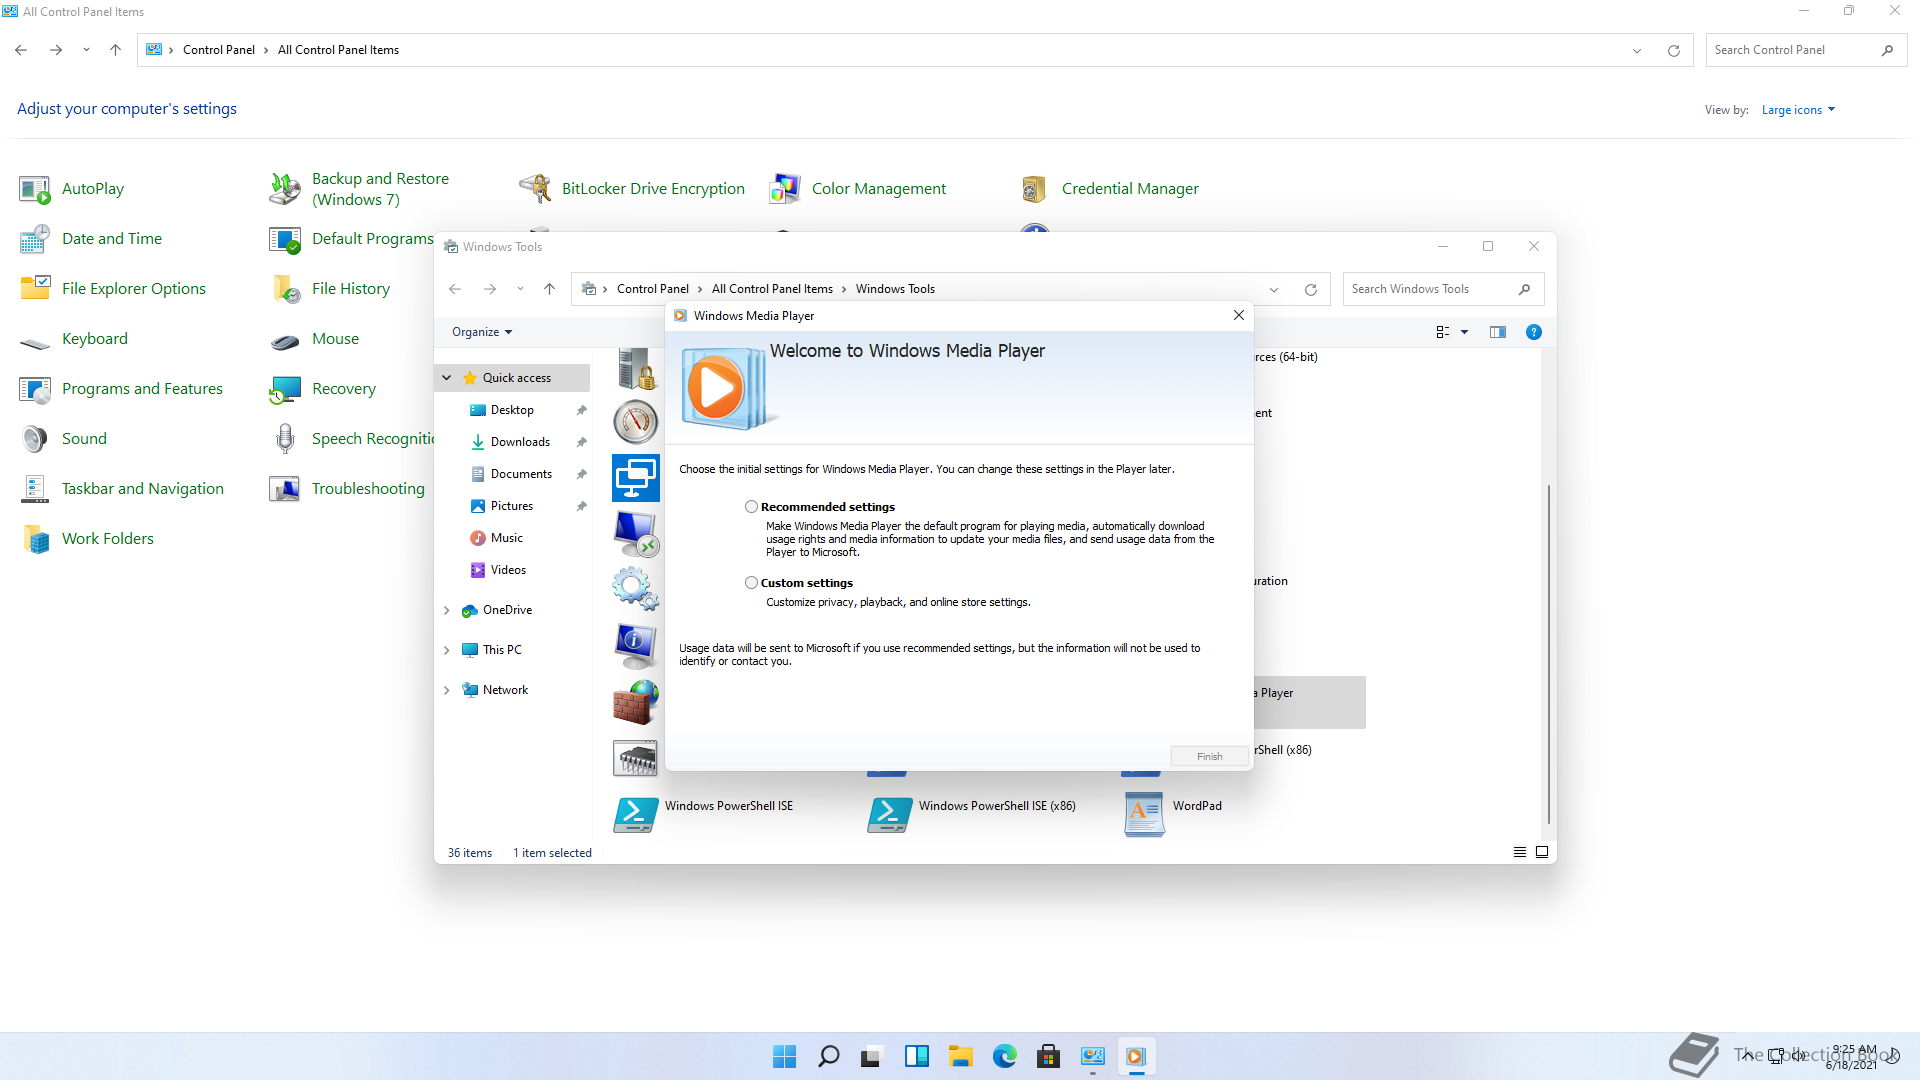The image size is (1920, 1080).
Task: Open Organize menu in Windows Tools
Action: (x=482, y=332)
